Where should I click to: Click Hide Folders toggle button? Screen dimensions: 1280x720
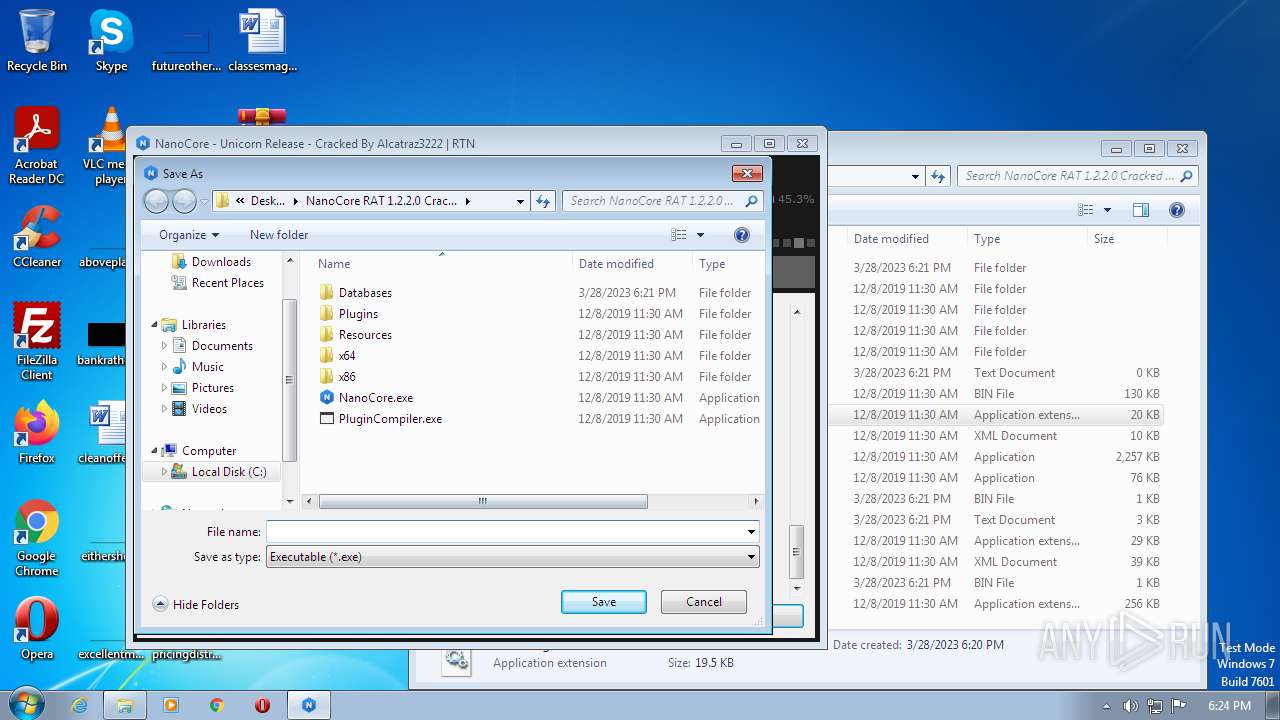click(196, 604)
